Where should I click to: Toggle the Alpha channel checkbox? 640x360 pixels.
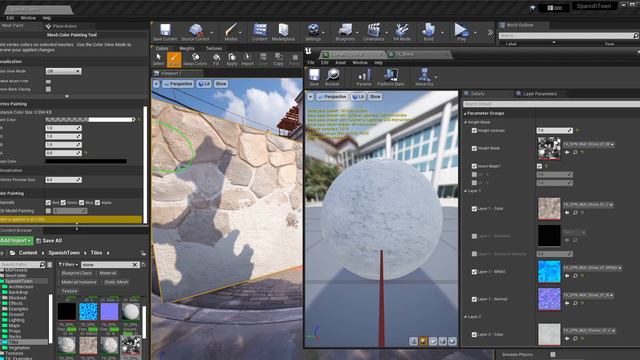pyautogui.click(x=98, y=202)
